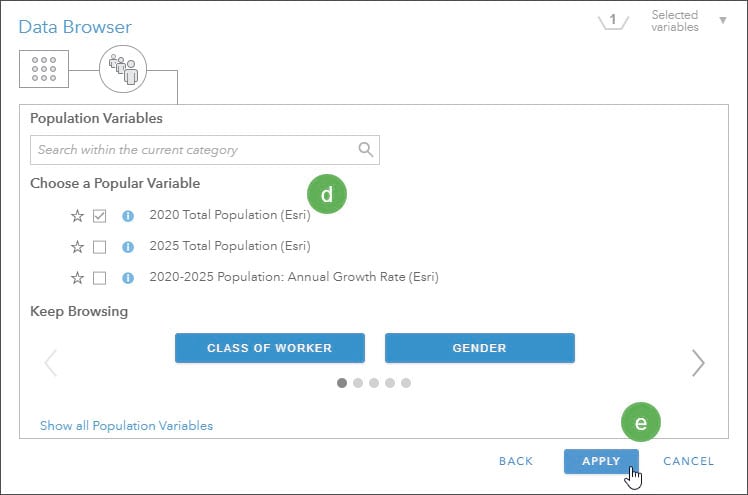Show info for 2020 Total Population
Screen dimensions: 748x495
[127, 216]
